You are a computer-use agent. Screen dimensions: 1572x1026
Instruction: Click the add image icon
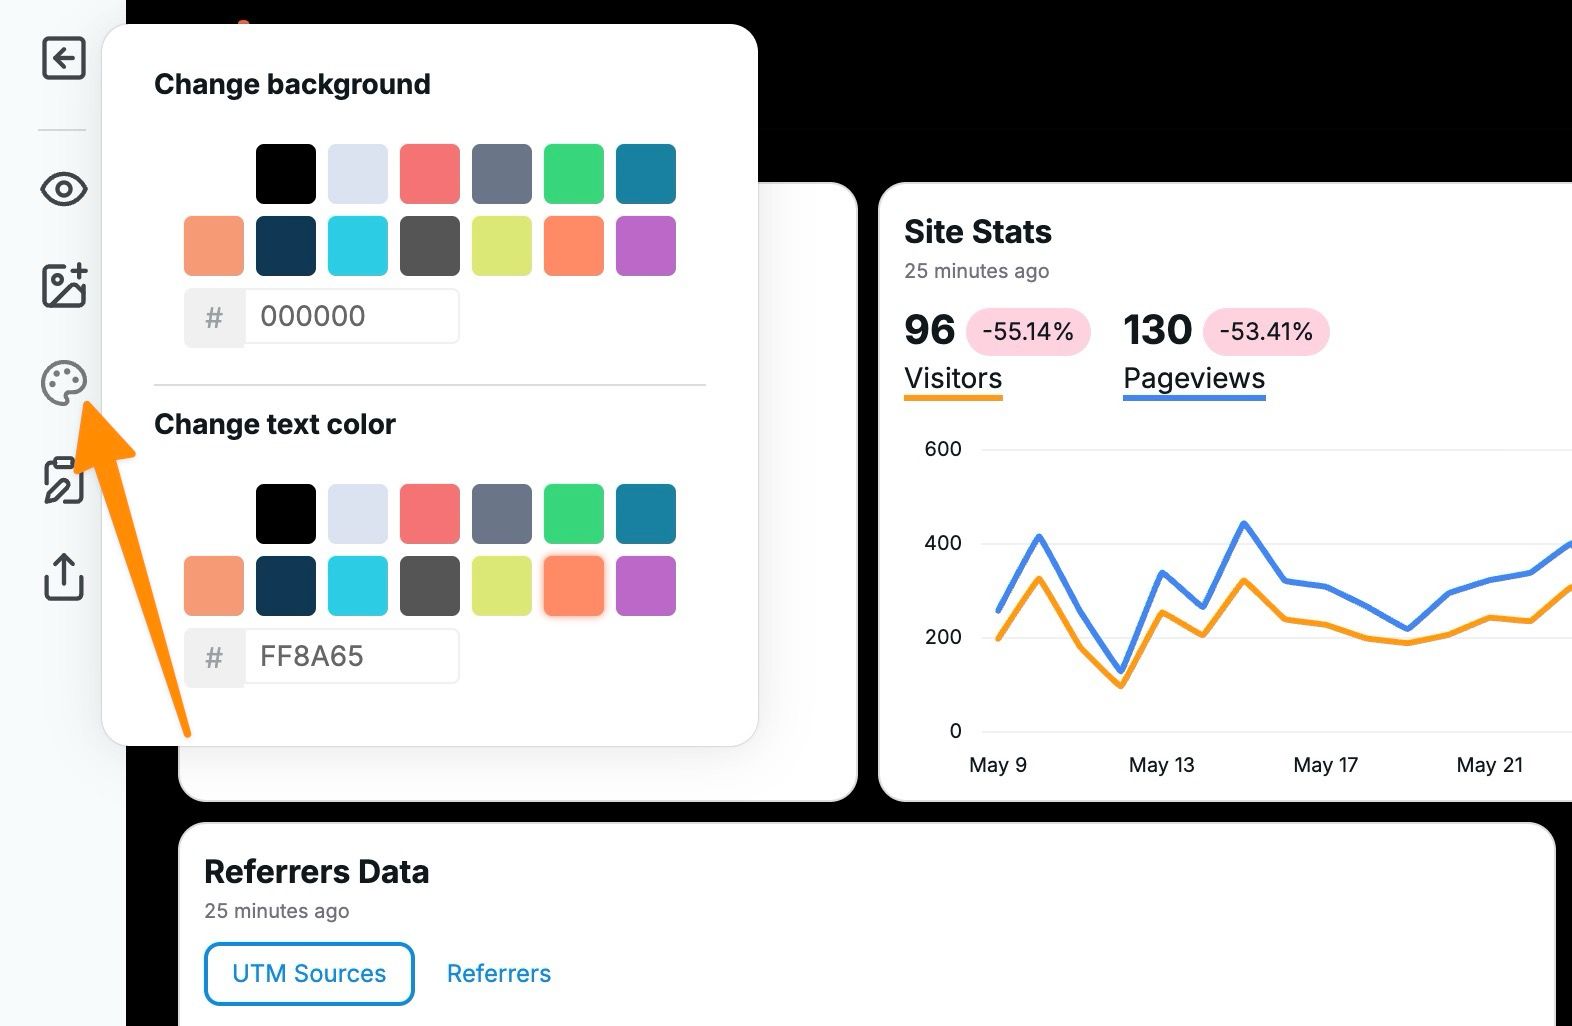63,286
